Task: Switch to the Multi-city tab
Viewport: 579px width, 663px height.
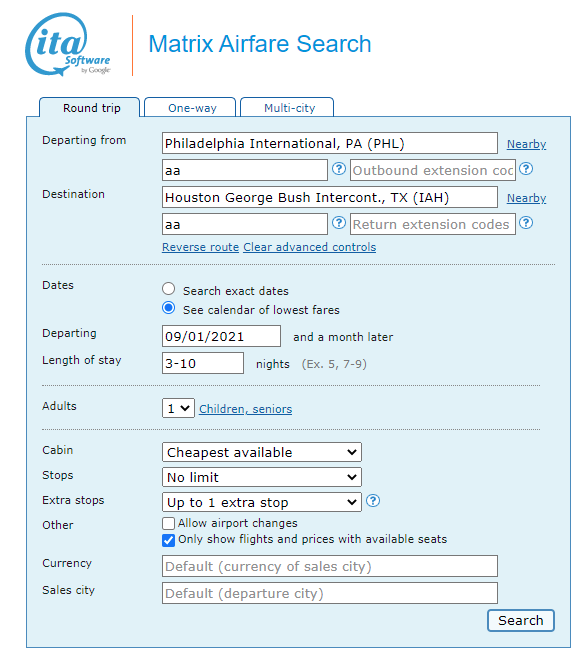Action: [x=287, y=107]
